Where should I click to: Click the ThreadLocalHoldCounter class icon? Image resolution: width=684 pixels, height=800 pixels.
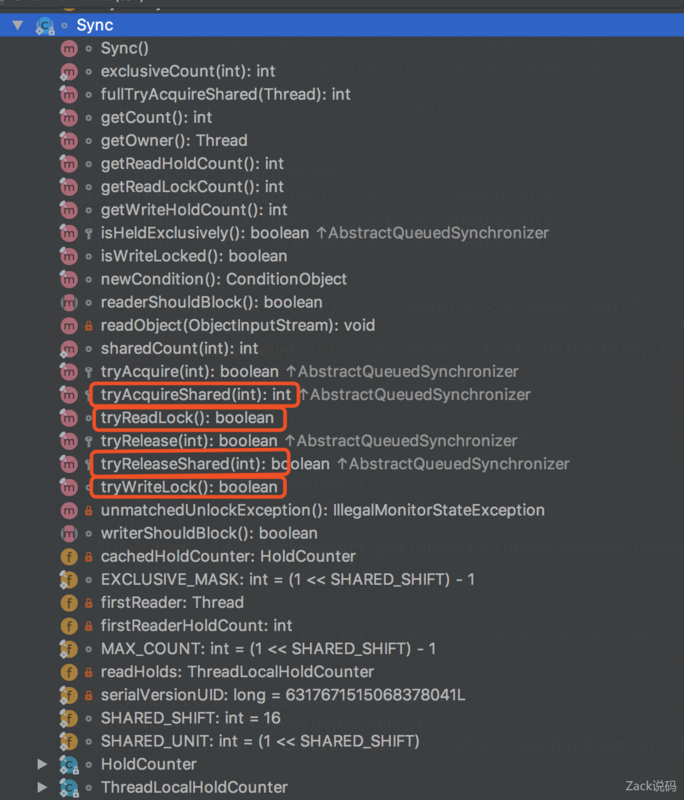[x=69, y=787]
